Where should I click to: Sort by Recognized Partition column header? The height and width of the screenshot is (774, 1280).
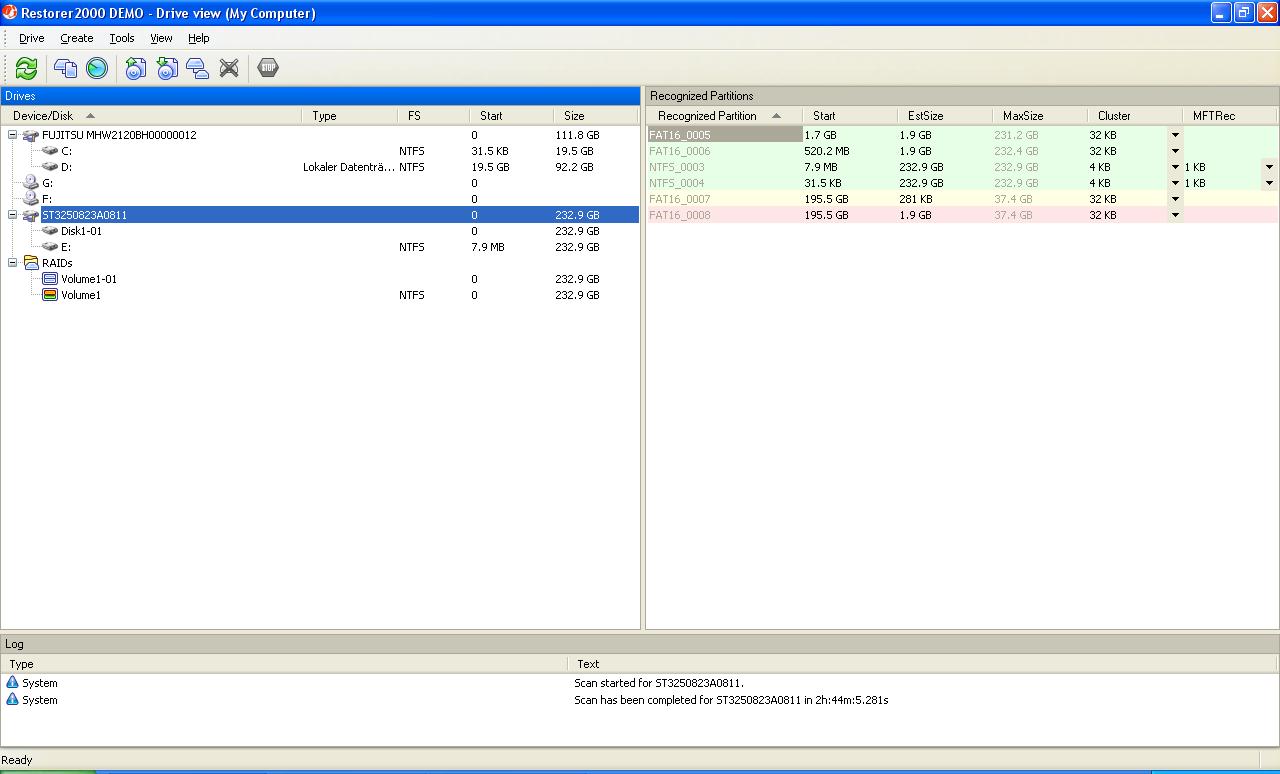point(724,116)
